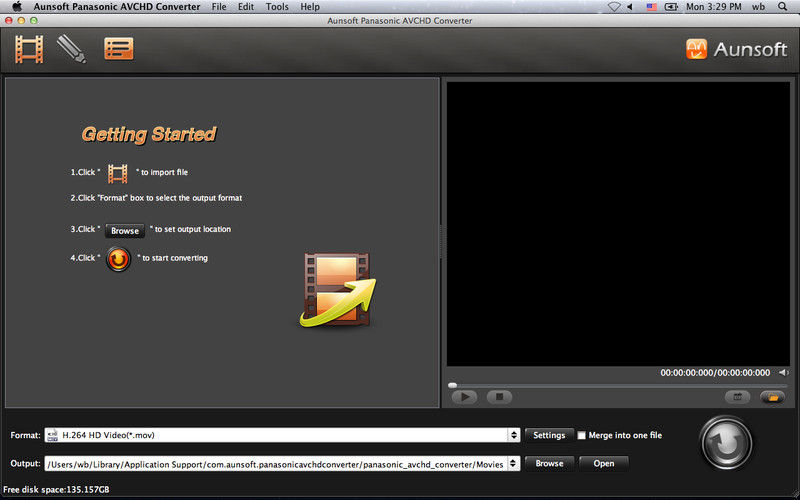Image resolution: width=800 pixels, height=500 pixels.
Task: Open Spotlight search icon
Action: [783, 7]
